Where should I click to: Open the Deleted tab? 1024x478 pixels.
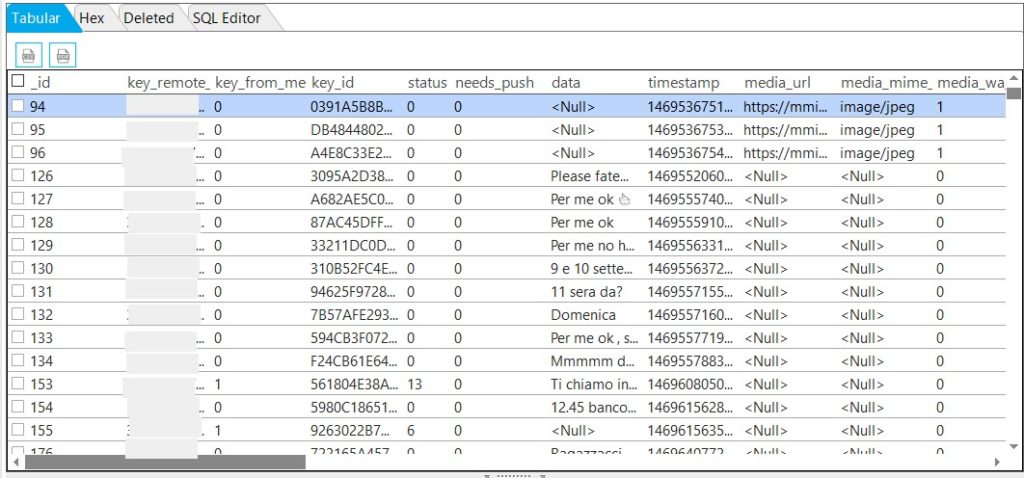(x=149, y=18)
